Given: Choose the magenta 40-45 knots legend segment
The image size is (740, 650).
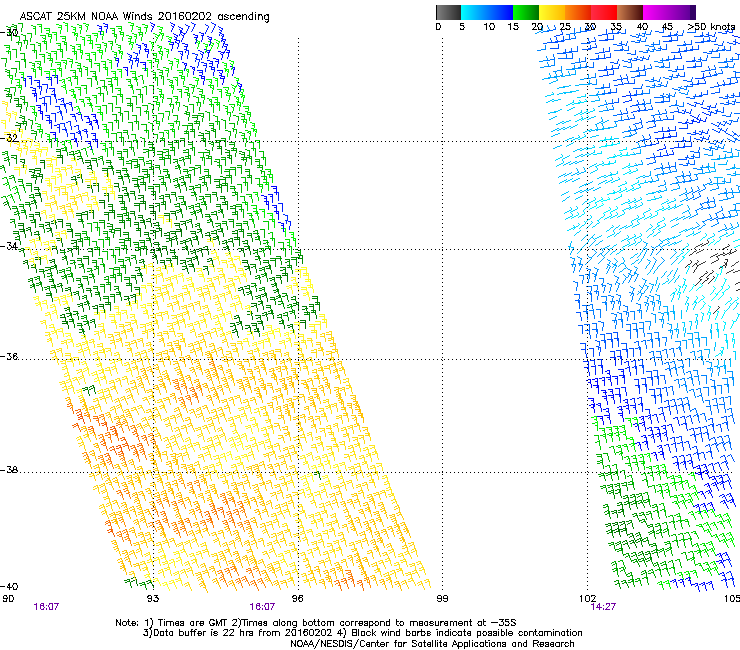Looking at the screenshot, I should 656,12.
